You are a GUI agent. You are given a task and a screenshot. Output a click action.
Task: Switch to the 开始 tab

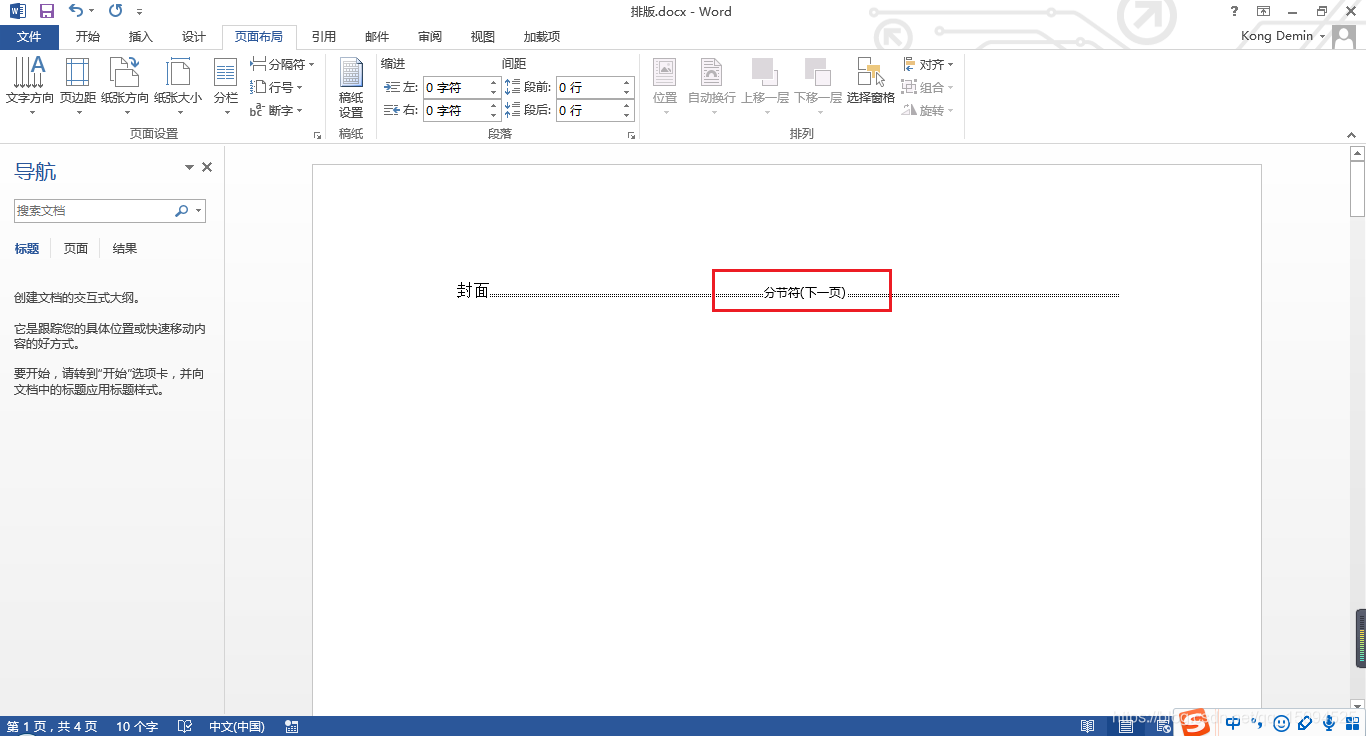tap(88, 37)
